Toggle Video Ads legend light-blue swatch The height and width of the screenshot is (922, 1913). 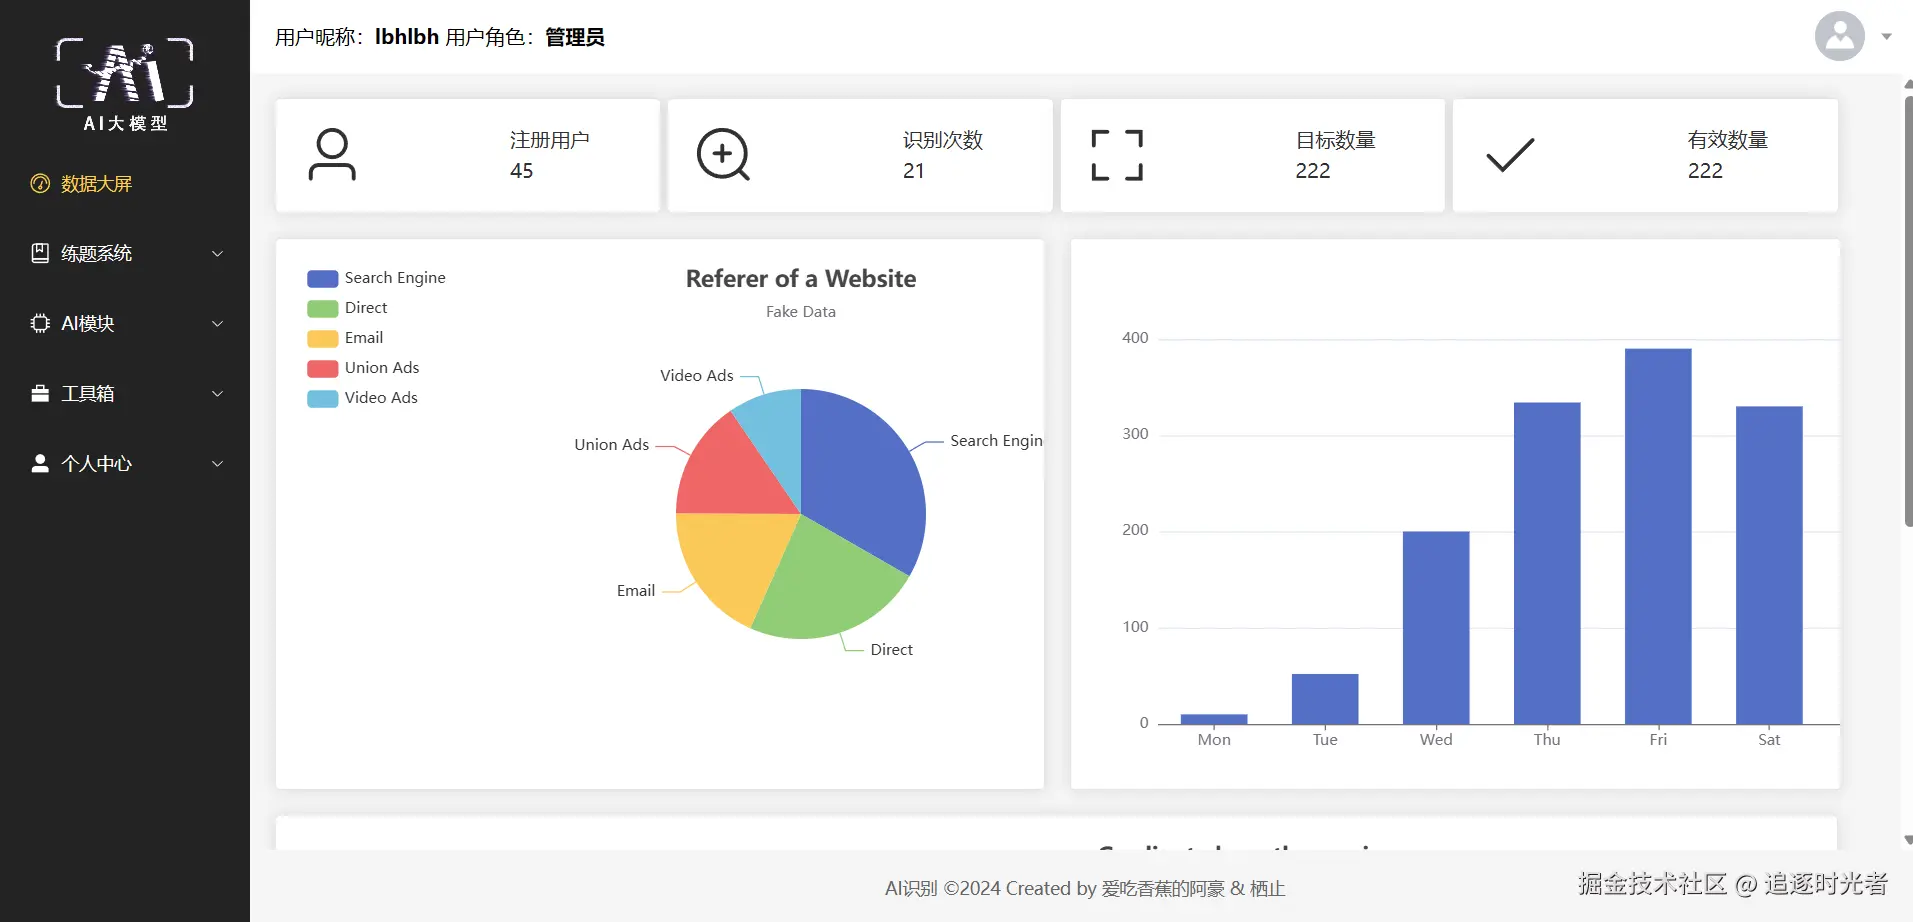point(322,398)
